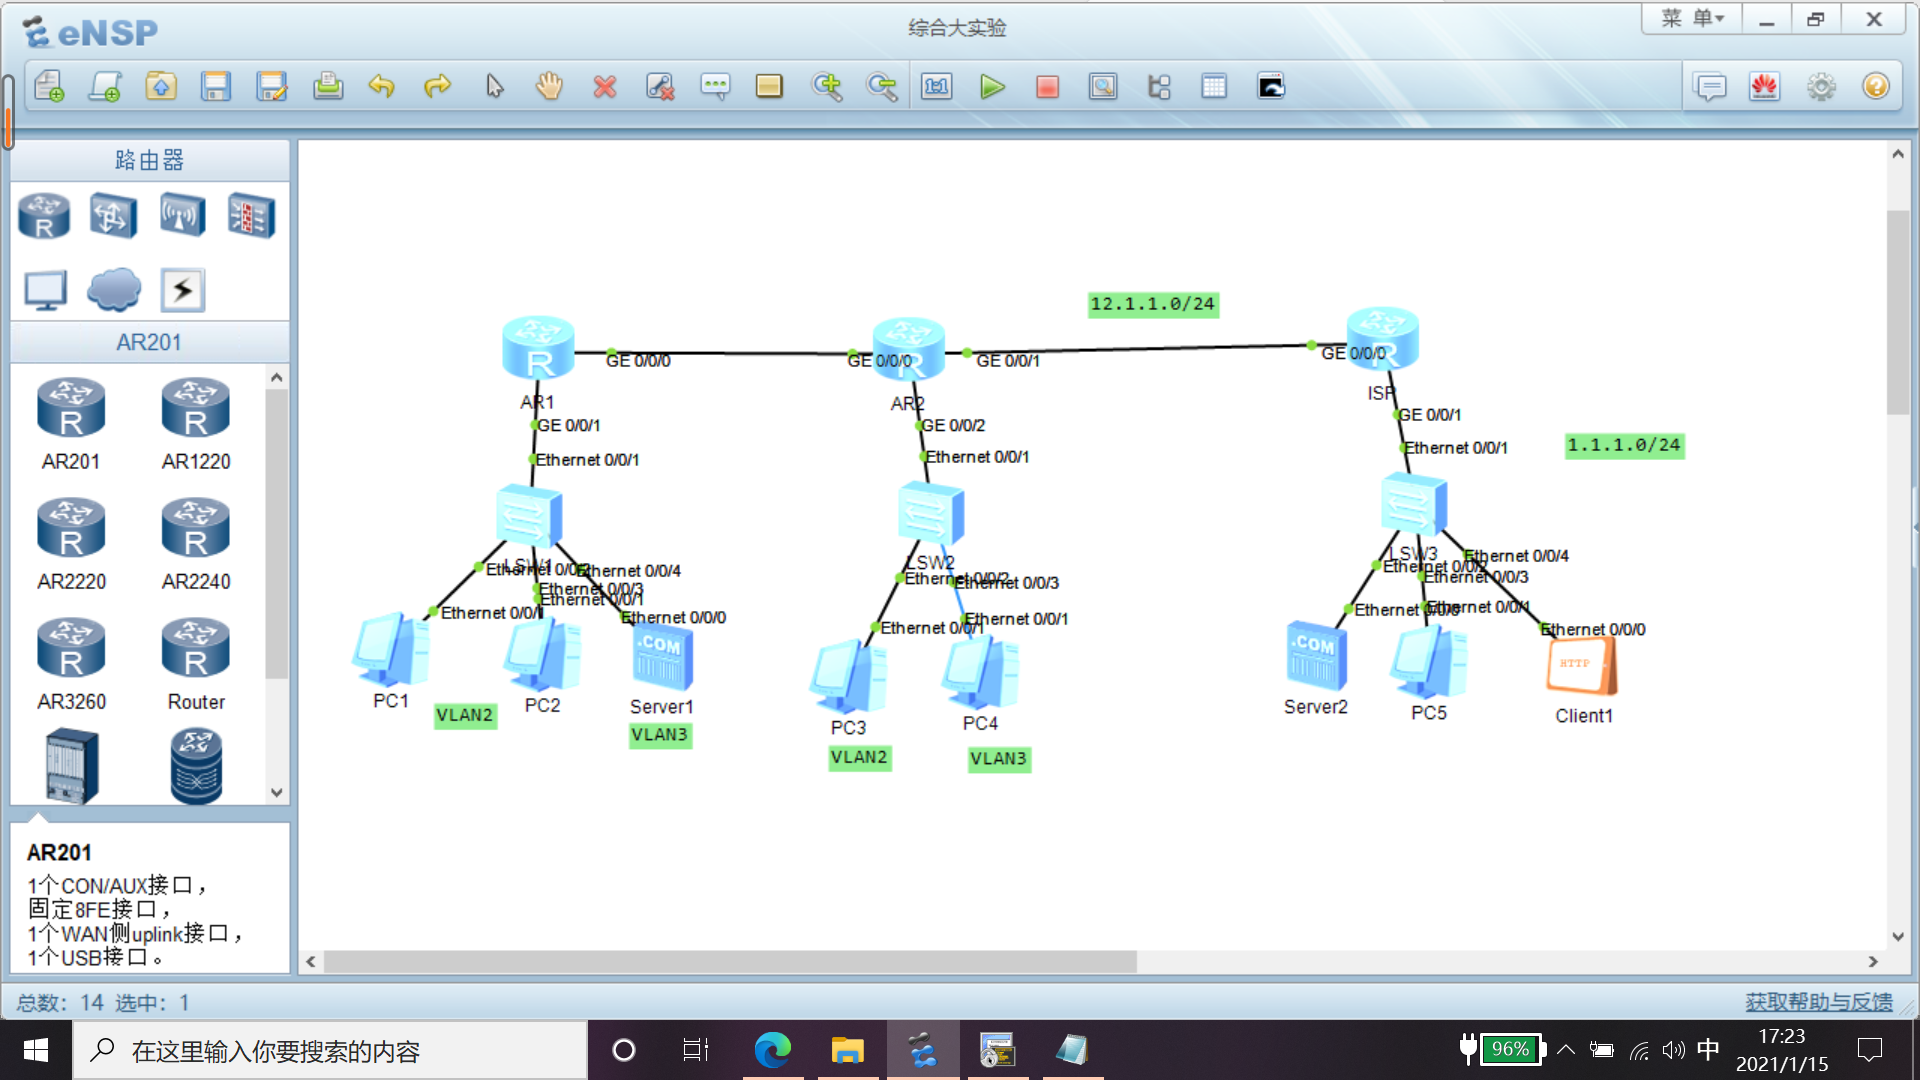Viewport: 1920px width, 1080px height.
Task: Open the 获取帮助与反馈 link
Action: [1818, 1002]
